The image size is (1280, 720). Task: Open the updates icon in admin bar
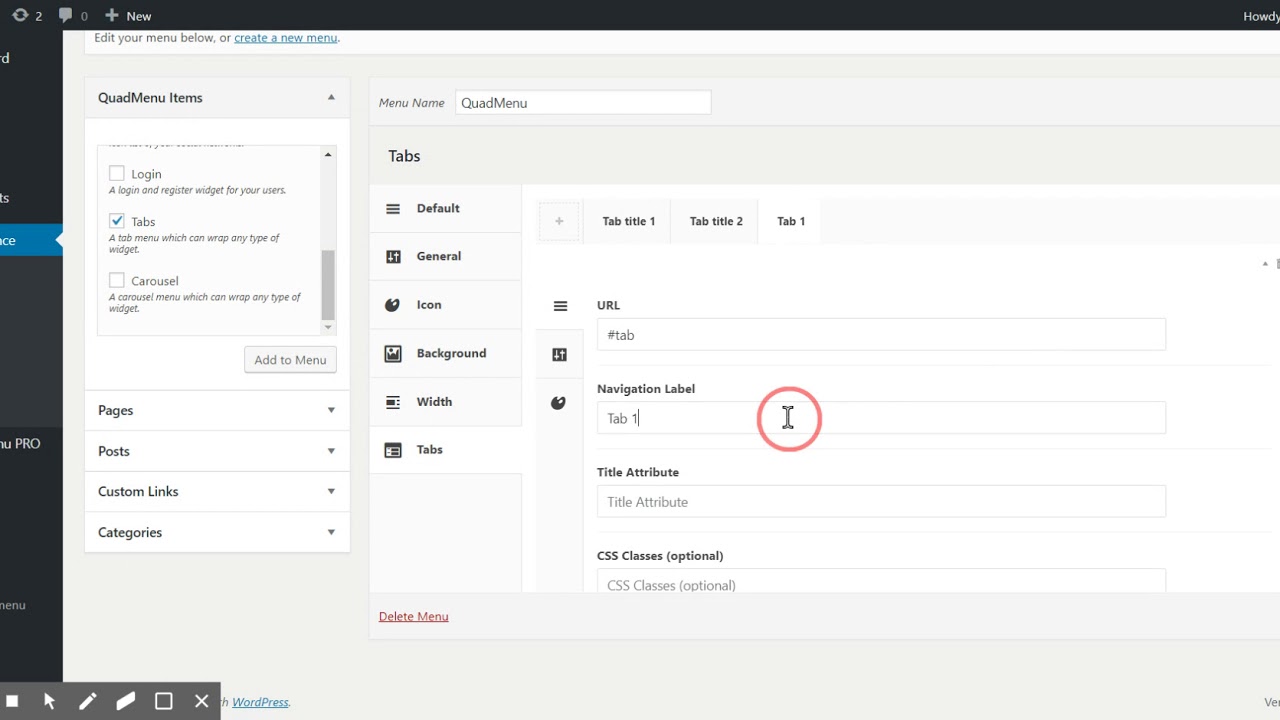pyautogui.click(x=20, y=15)
